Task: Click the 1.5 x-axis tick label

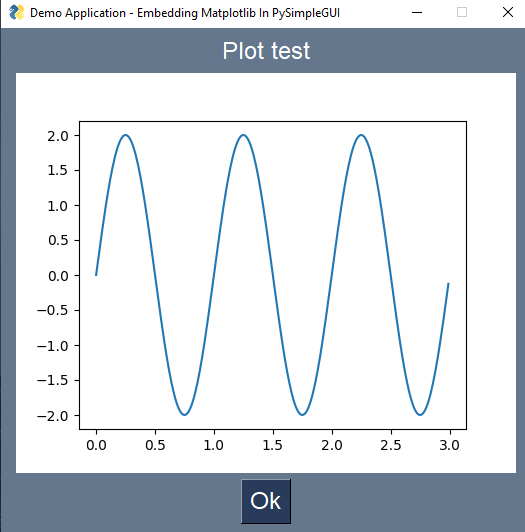Action: 273,445
